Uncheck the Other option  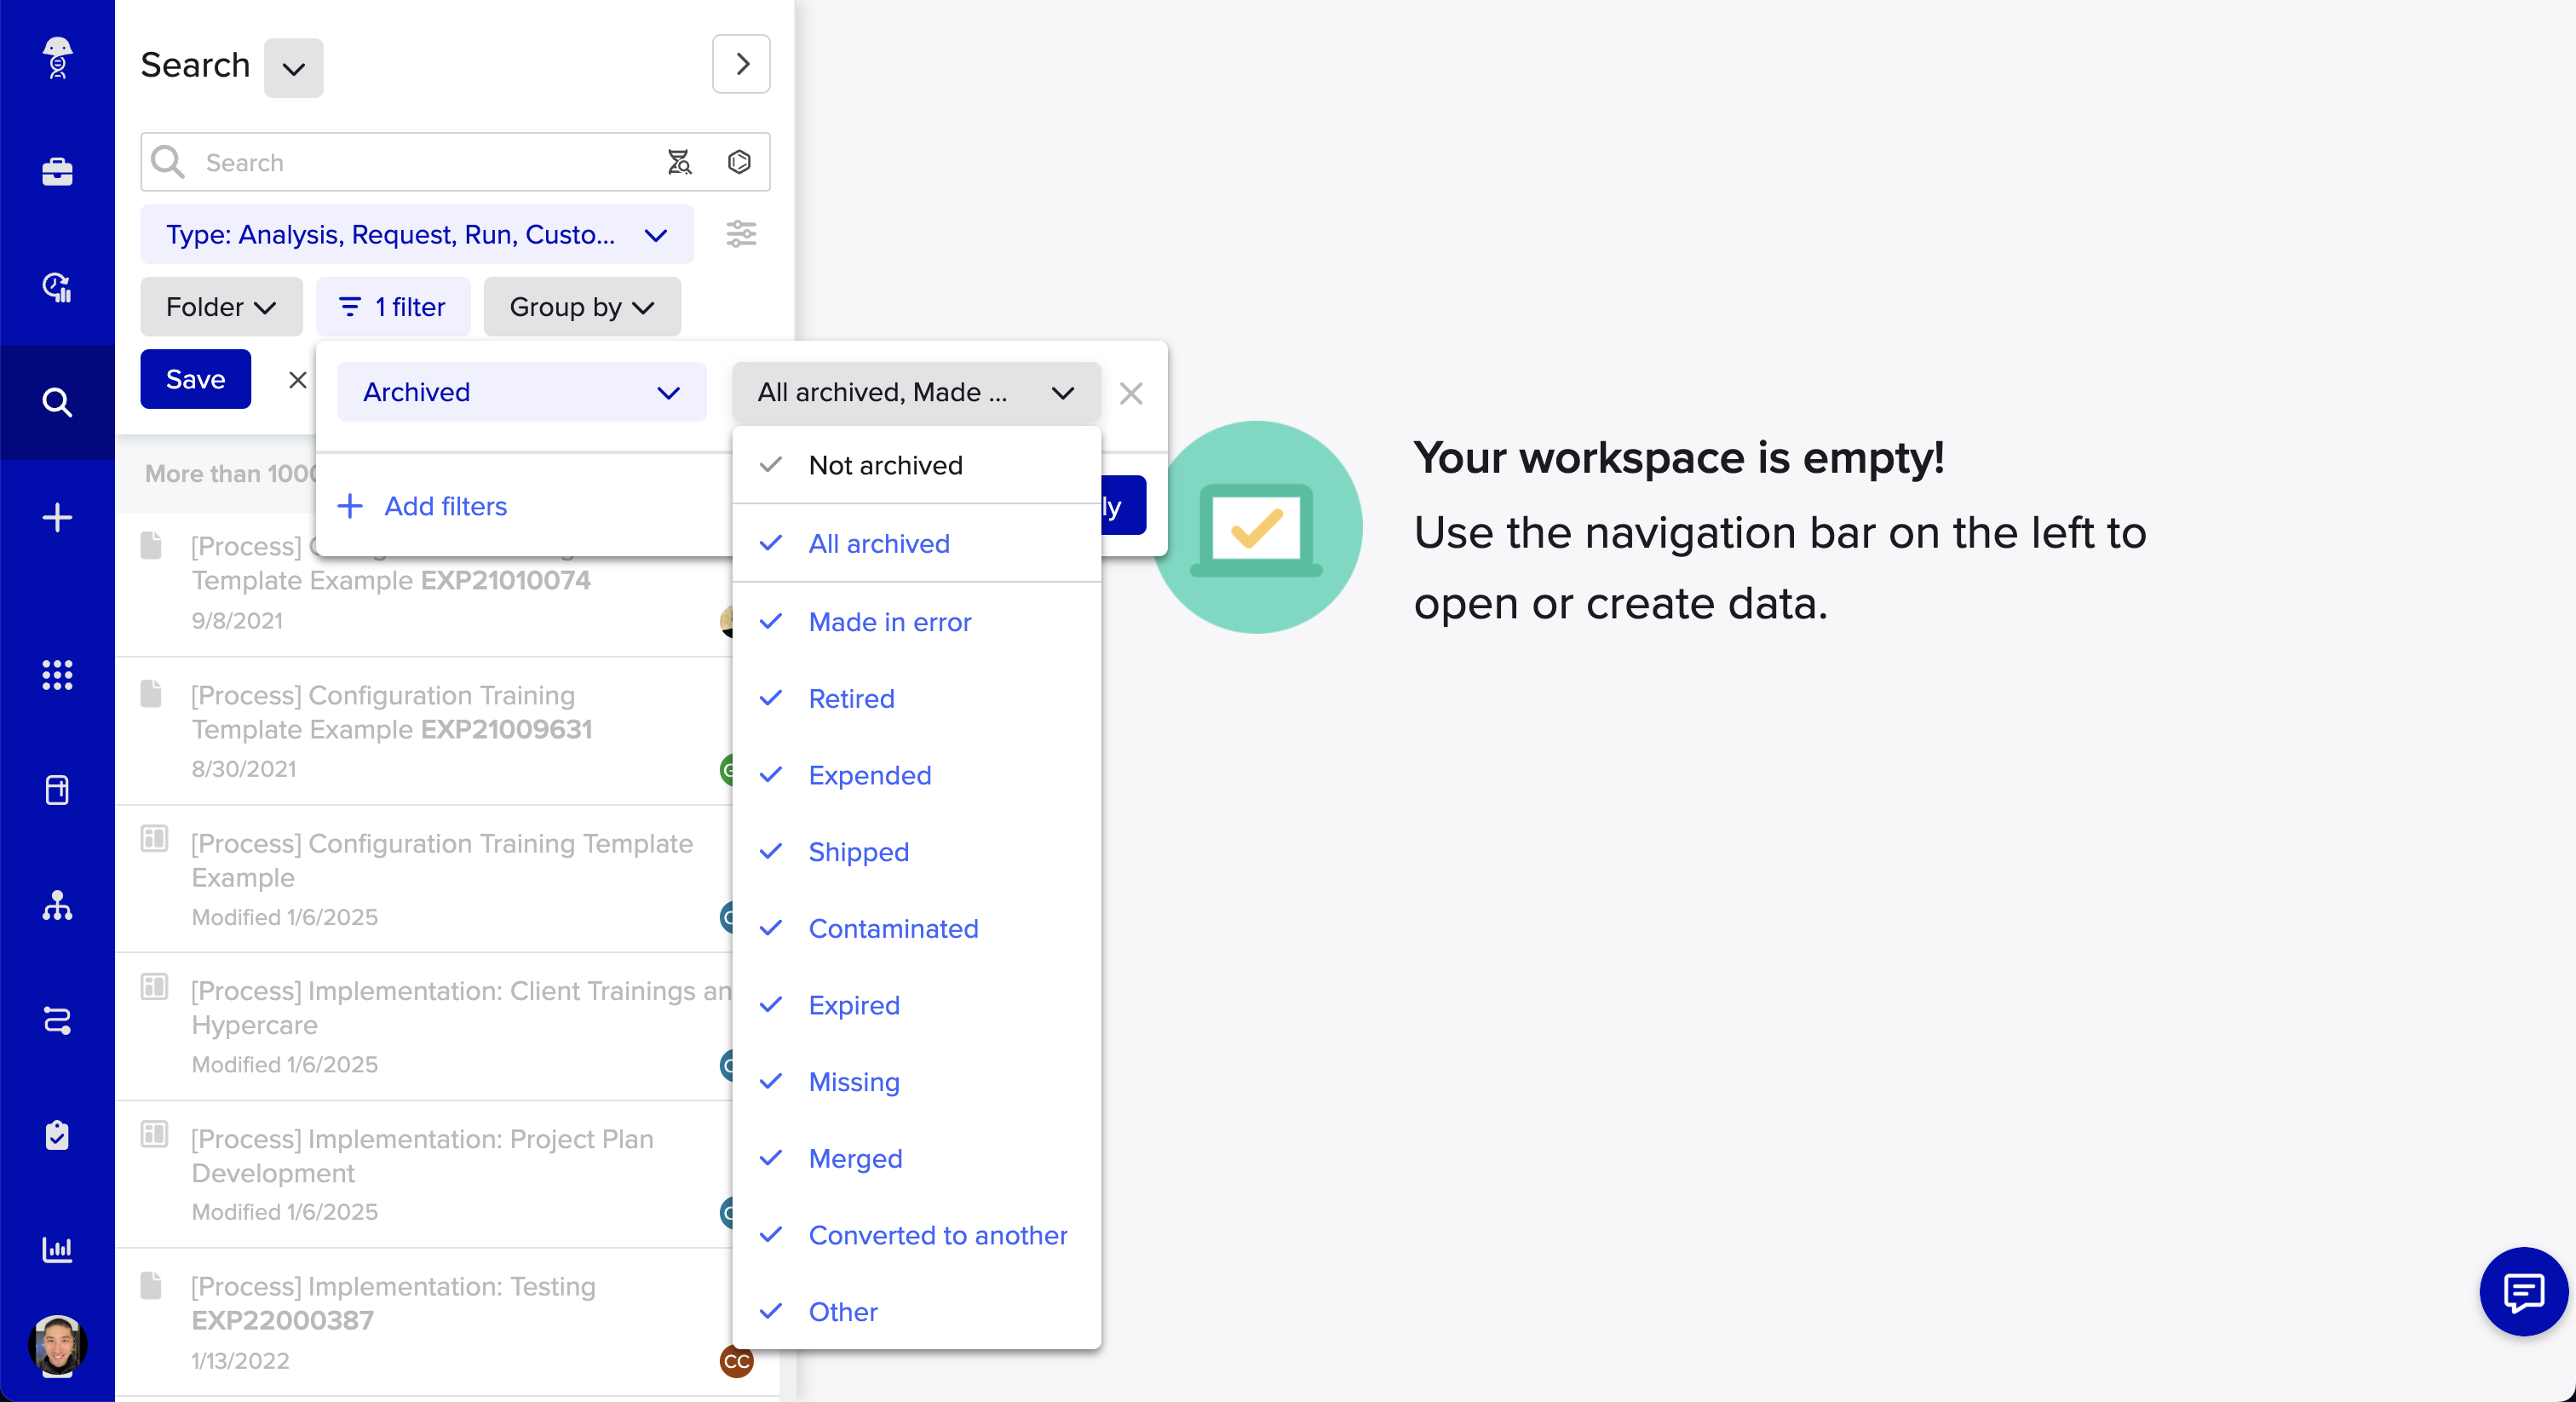(x=916, y=1311)
